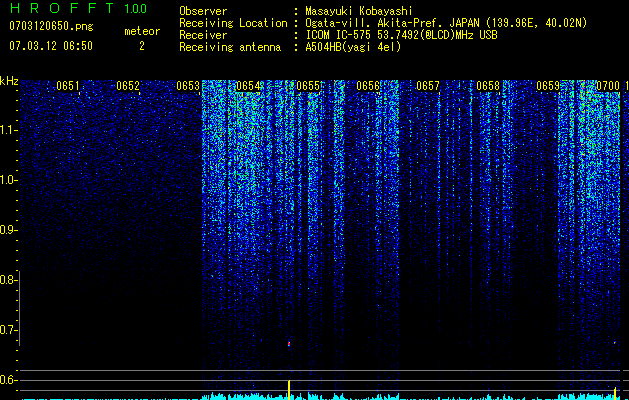Screen dimensions: 629x400
Task: Click the Ogata-vill. receiving location text
Action: pos(446,23)
